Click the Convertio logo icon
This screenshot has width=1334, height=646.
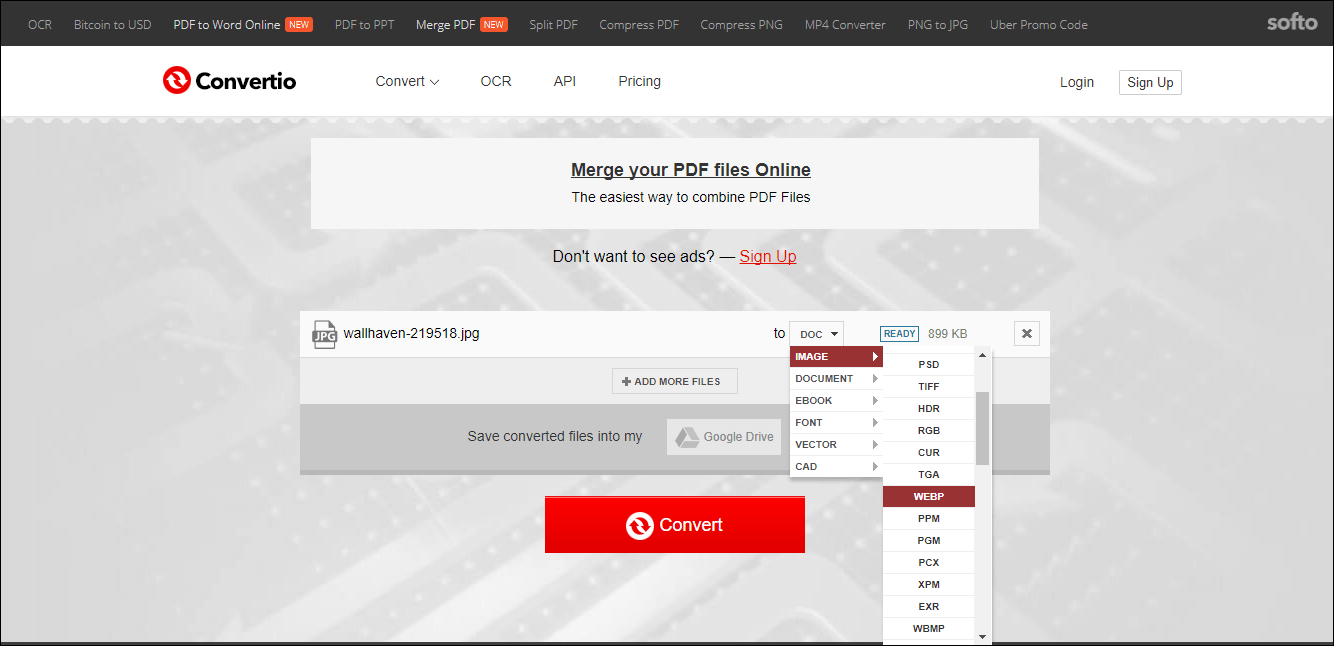pyautogui.click(x=177, y=81)
